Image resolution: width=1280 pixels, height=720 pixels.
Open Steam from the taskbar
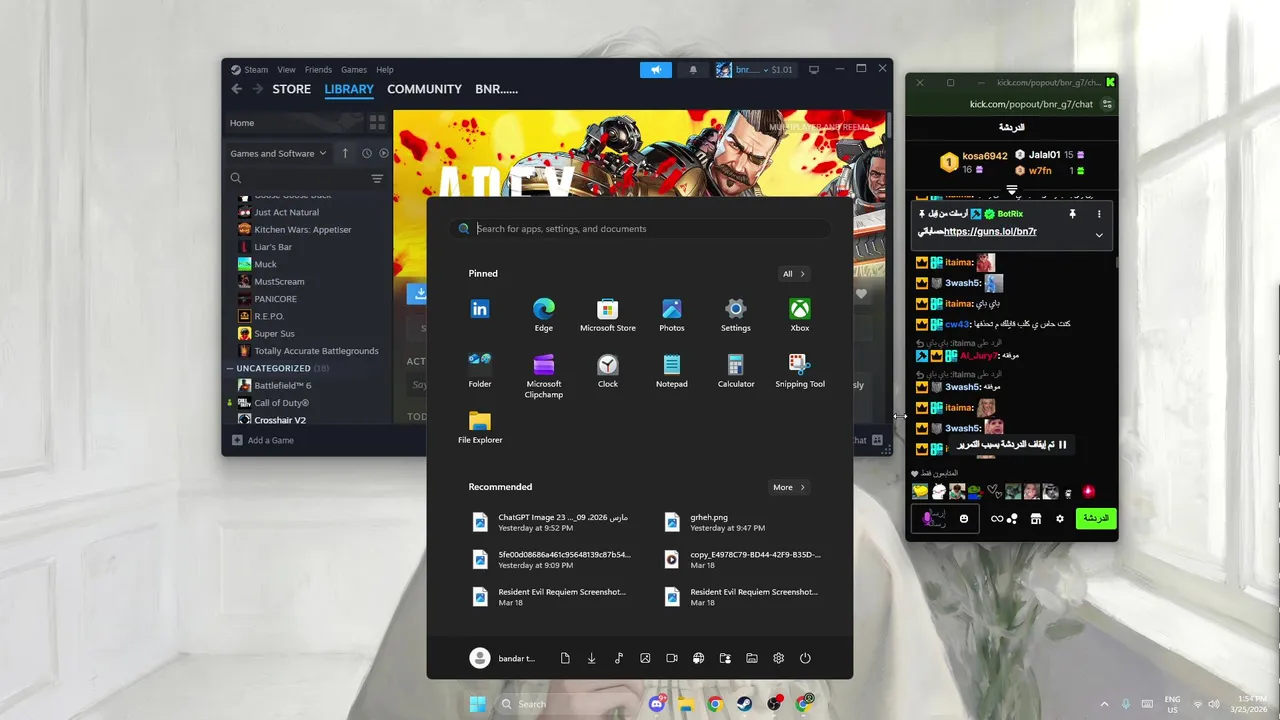pyautogui.click(x=745, y=704)
